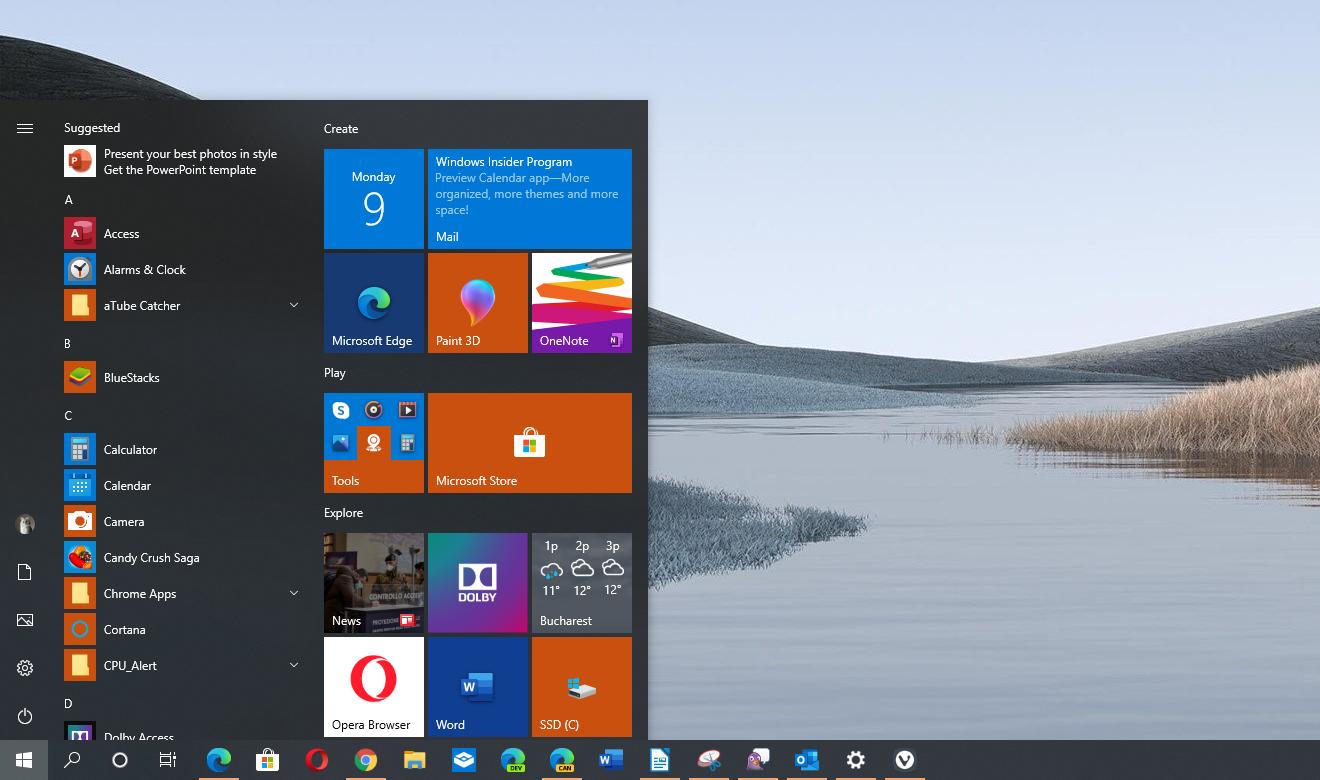This screenshot has height=780, width=1320.
Task: Open the Microsoft Store tile
Action: 529,443
